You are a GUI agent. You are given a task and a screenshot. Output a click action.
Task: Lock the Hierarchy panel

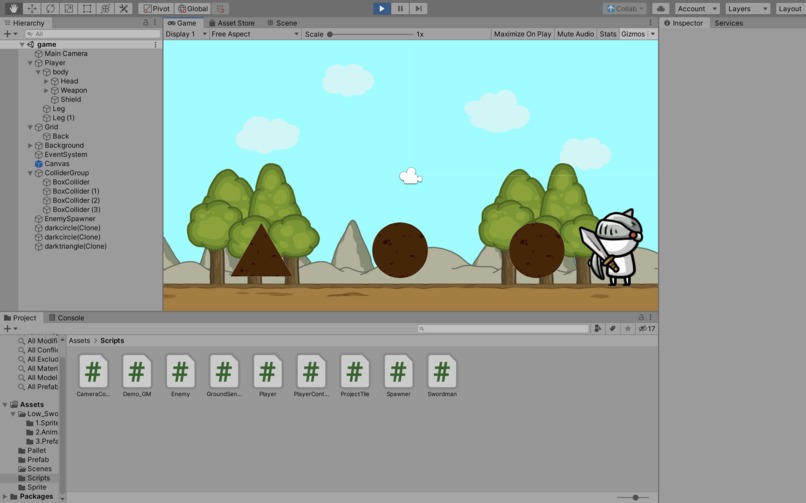pyautogui.click(x=145, y=23)
